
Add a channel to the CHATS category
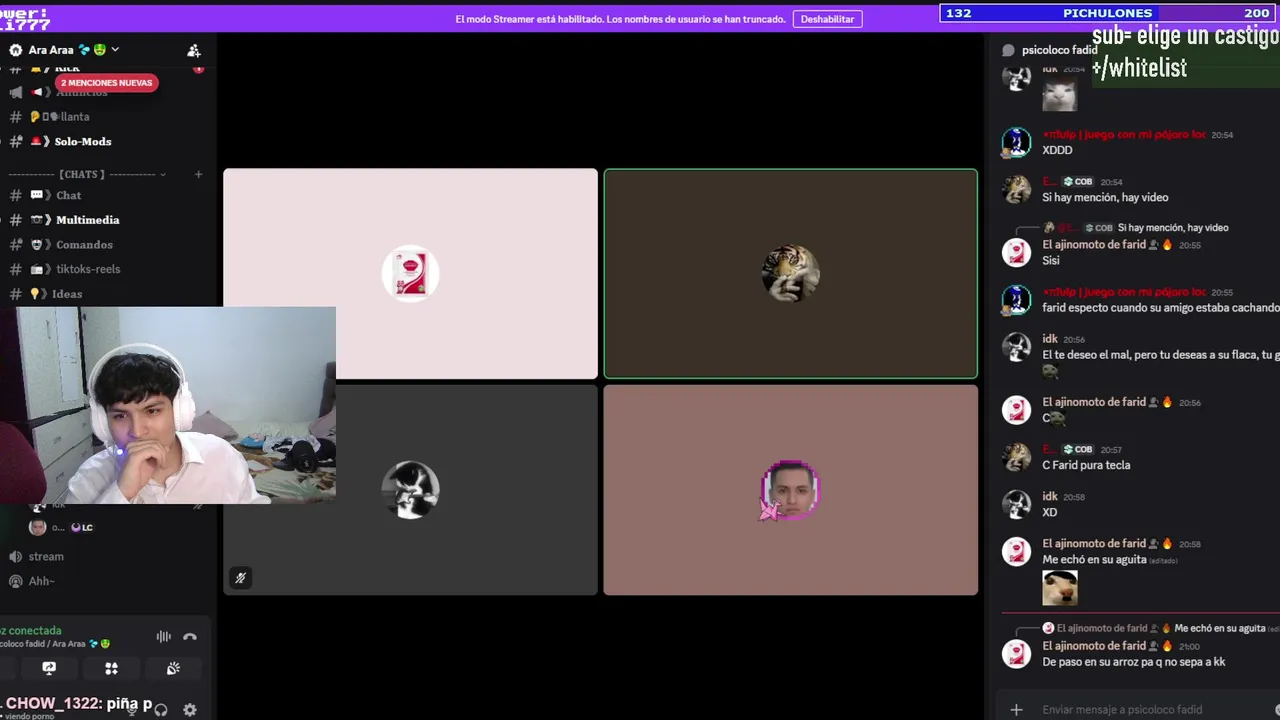coord(198,174)
